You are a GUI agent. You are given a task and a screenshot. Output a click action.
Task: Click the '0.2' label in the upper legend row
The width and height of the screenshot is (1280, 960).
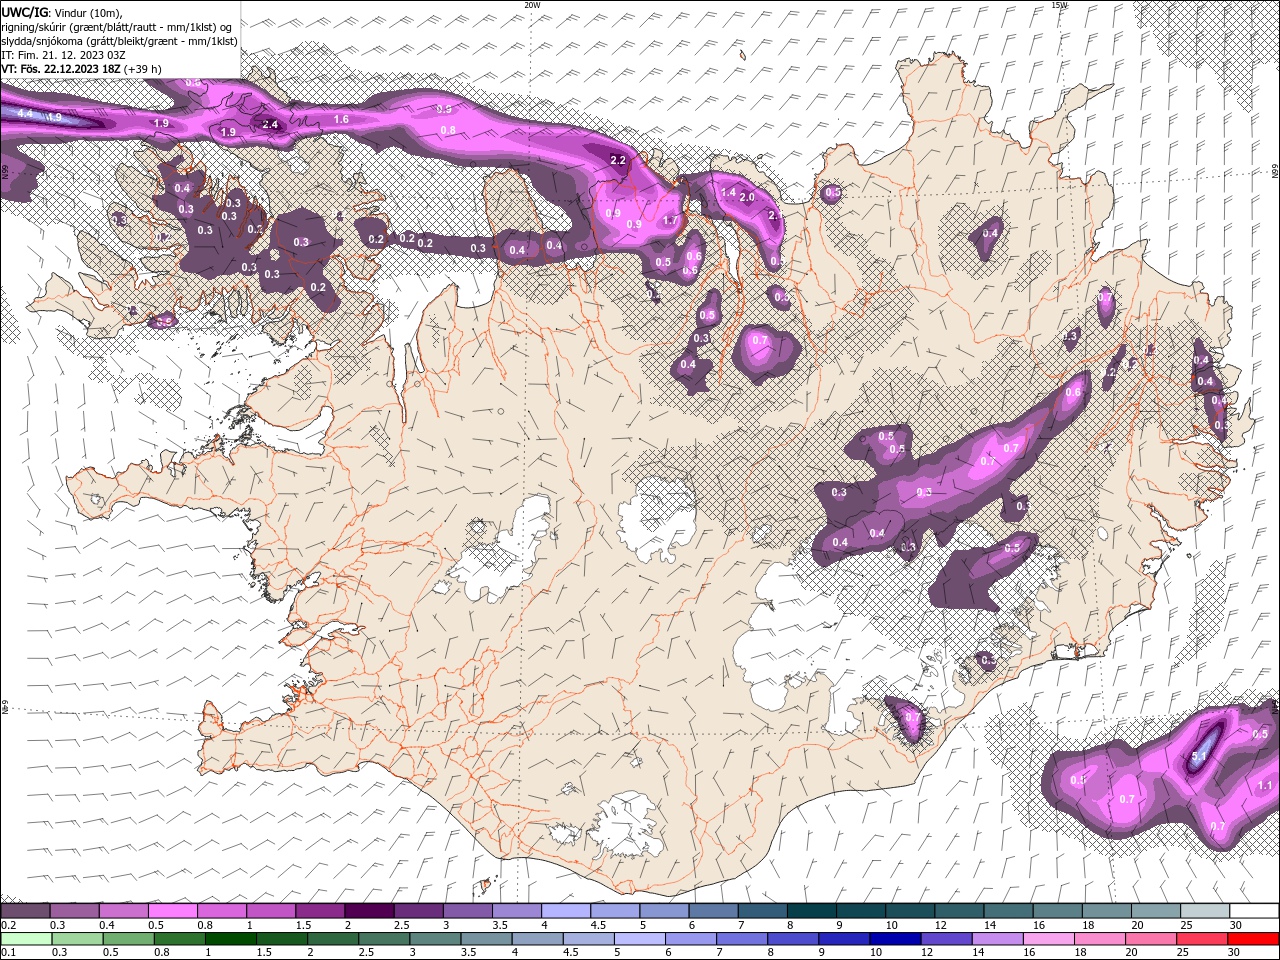pyautogui.click(x=9, y=925)
